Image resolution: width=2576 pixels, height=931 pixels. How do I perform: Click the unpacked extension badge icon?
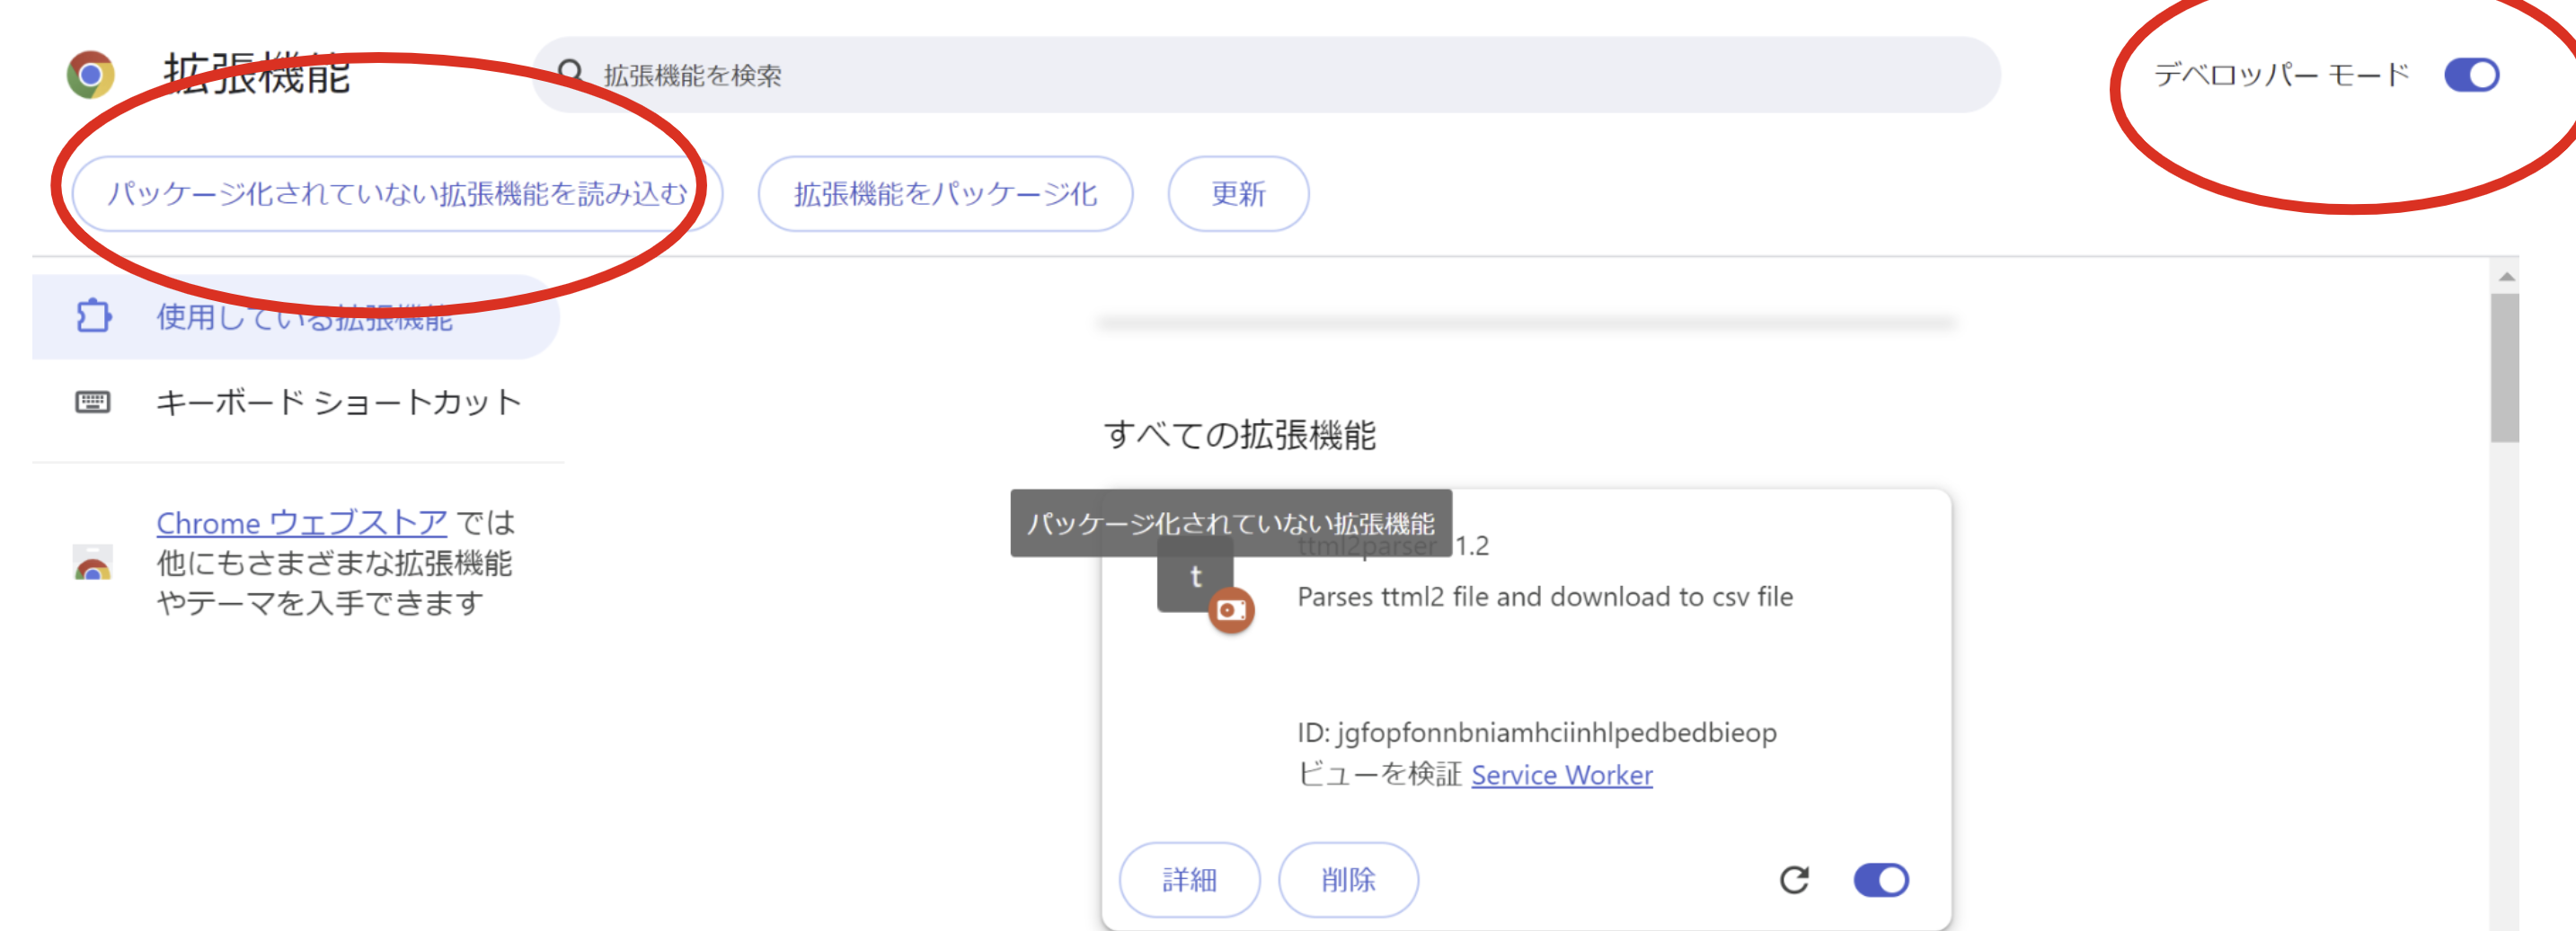point(1231,610)
